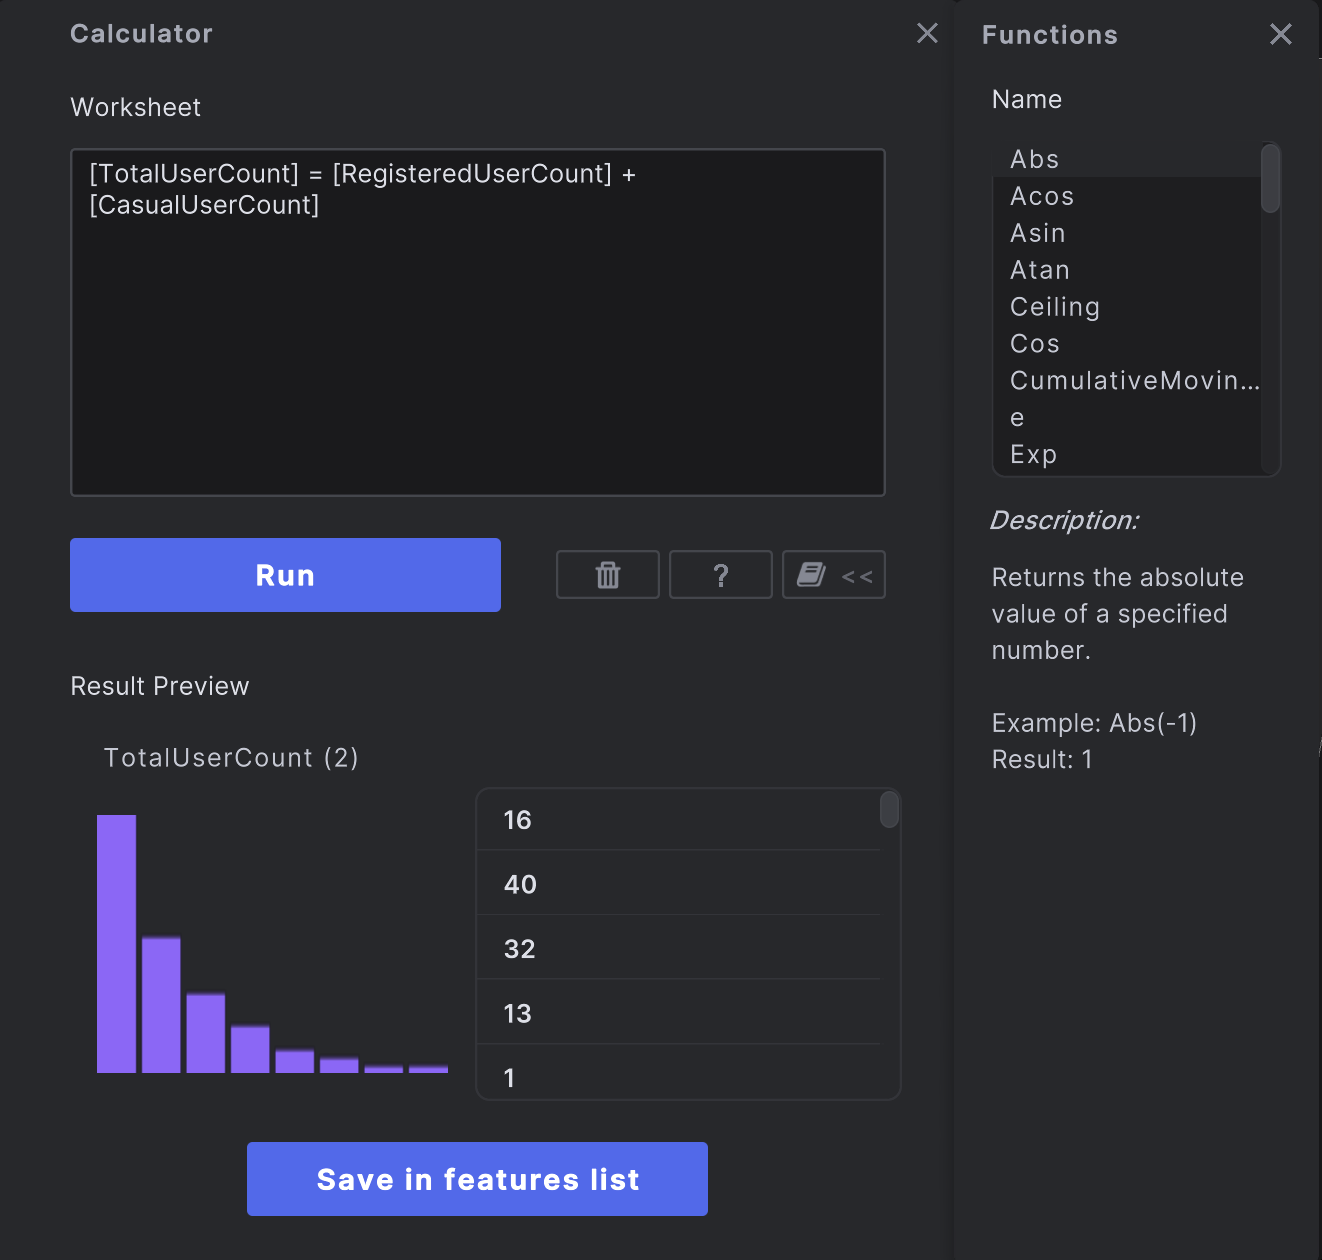
Task: Run the worksheet formula
Action: click(x=285, y=575)
